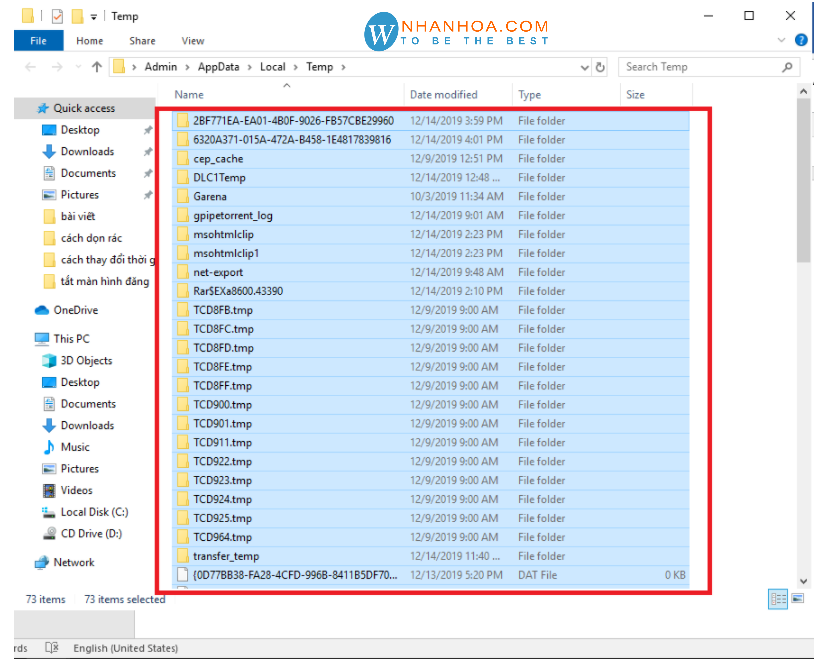Navigate up to the Local folder with the Up arrow
The width and height of the screenshot is (822, 663).
point(96,66)
